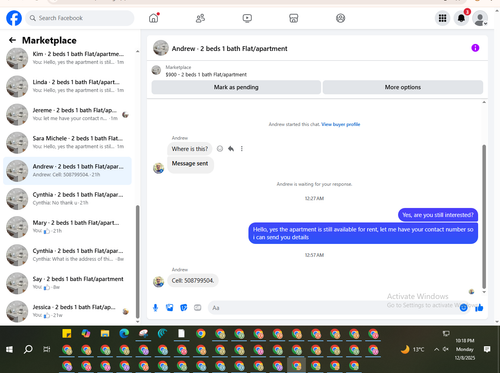Record a voice clip with microphone icon
Screen dimensions: 500x373
click(155, 308)
